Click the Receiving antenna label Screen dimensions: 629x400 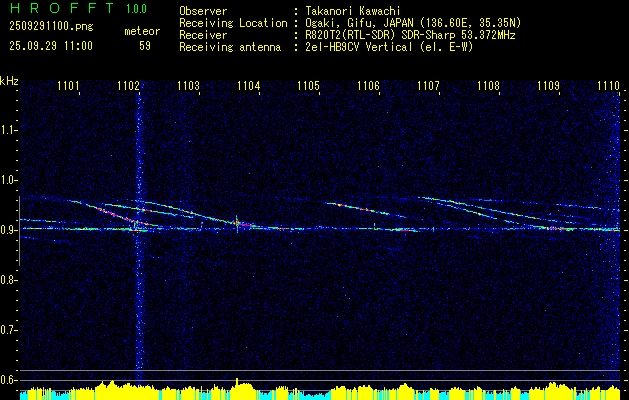[230, 47]
